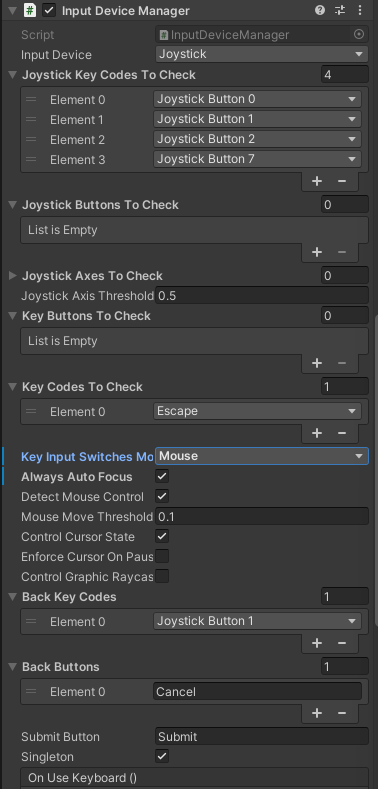Uncheck Always Auto Focus
The width and height of the screenshot is (378, 789).
tap(162, 476)
